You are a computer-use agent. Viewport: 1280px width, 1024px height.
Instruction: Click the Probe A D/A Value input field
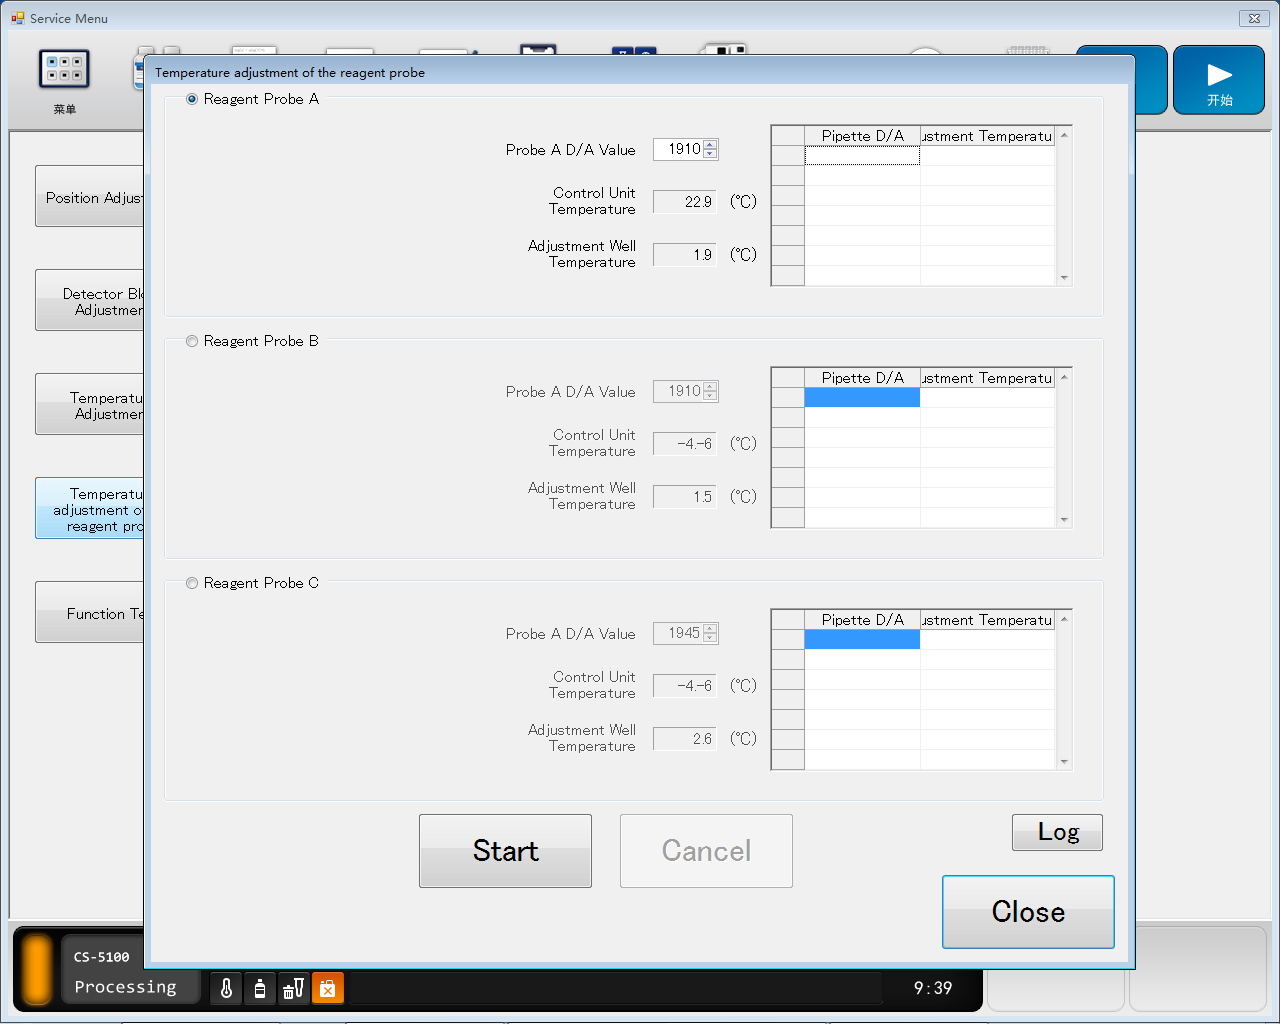pyautogui.click(x=678, y=149)
